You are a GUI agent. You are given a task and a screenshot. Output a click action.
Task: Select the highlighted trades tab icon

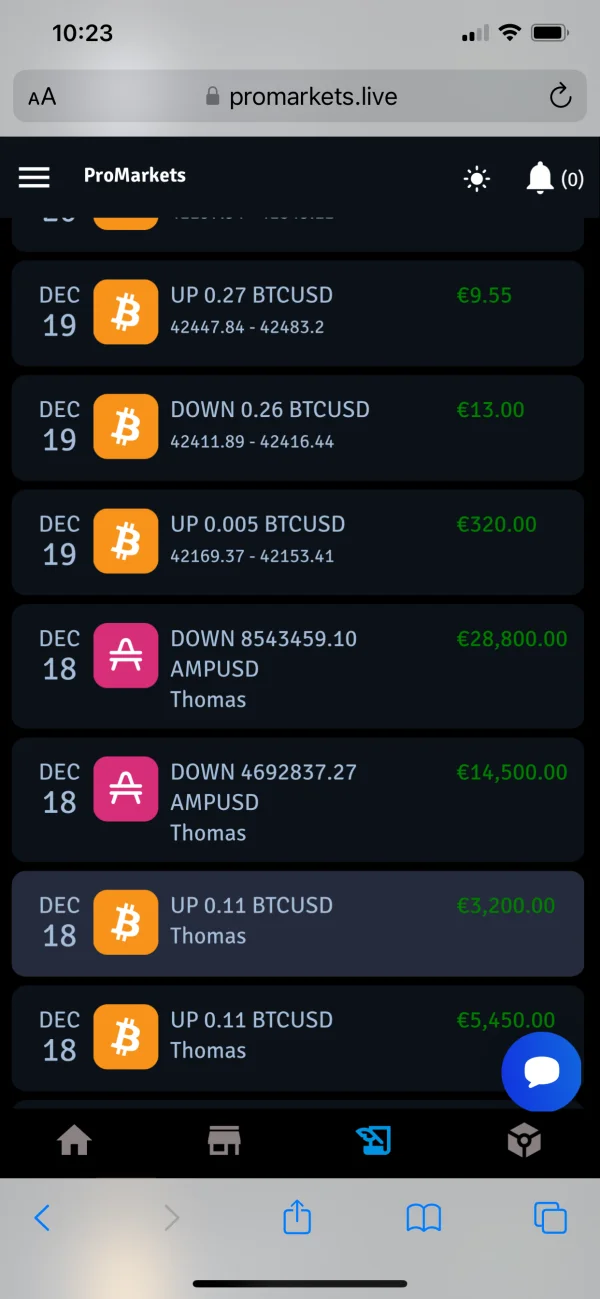point(374,1140)
